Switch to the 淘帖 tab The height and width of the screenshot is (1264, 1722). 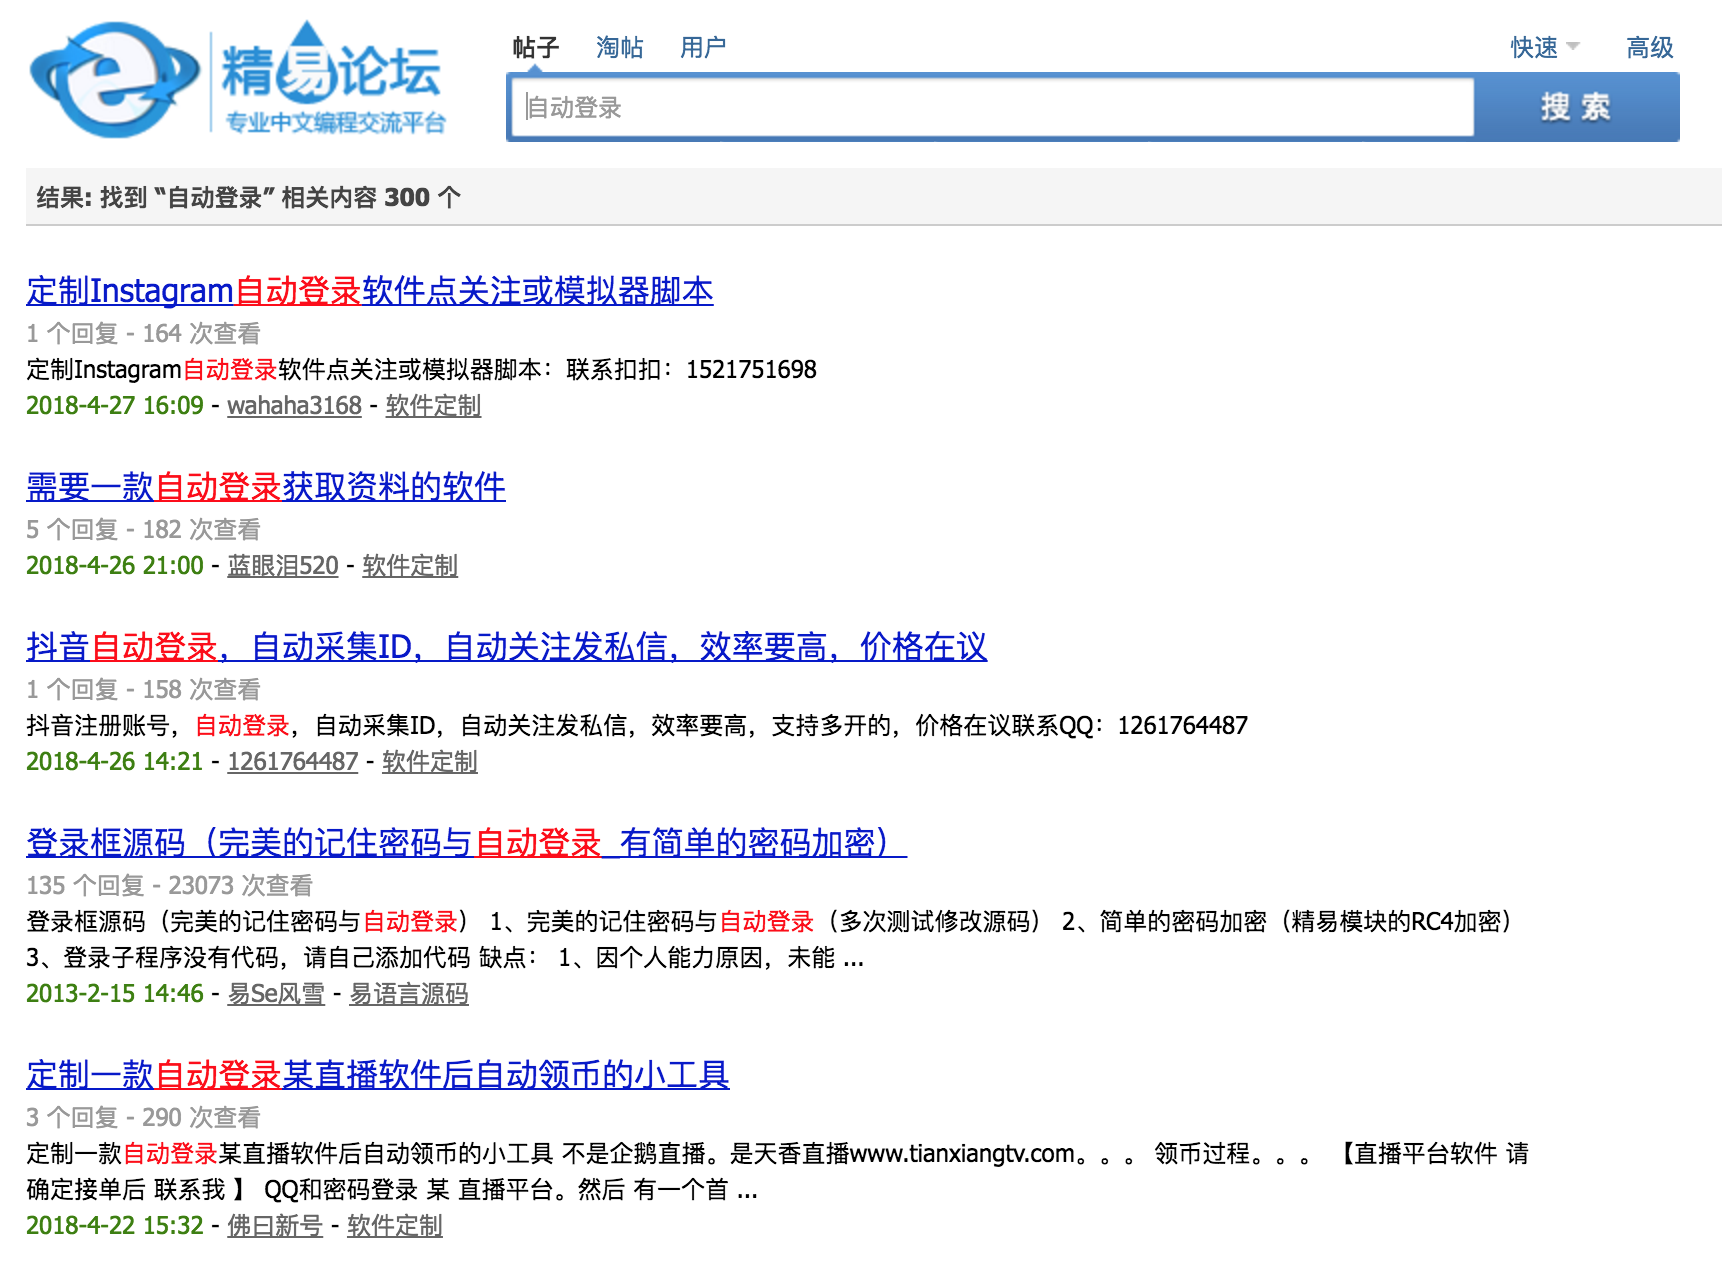[x=619, y=47]
